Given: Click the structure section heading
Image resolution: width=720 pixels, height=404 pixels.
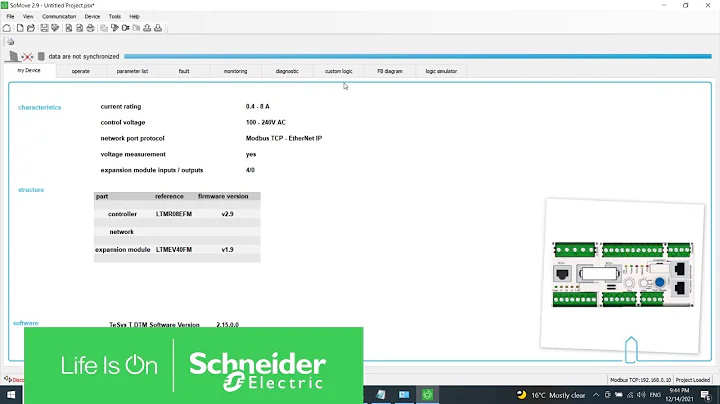Looking at the screenshot, I should coord(31,190).
